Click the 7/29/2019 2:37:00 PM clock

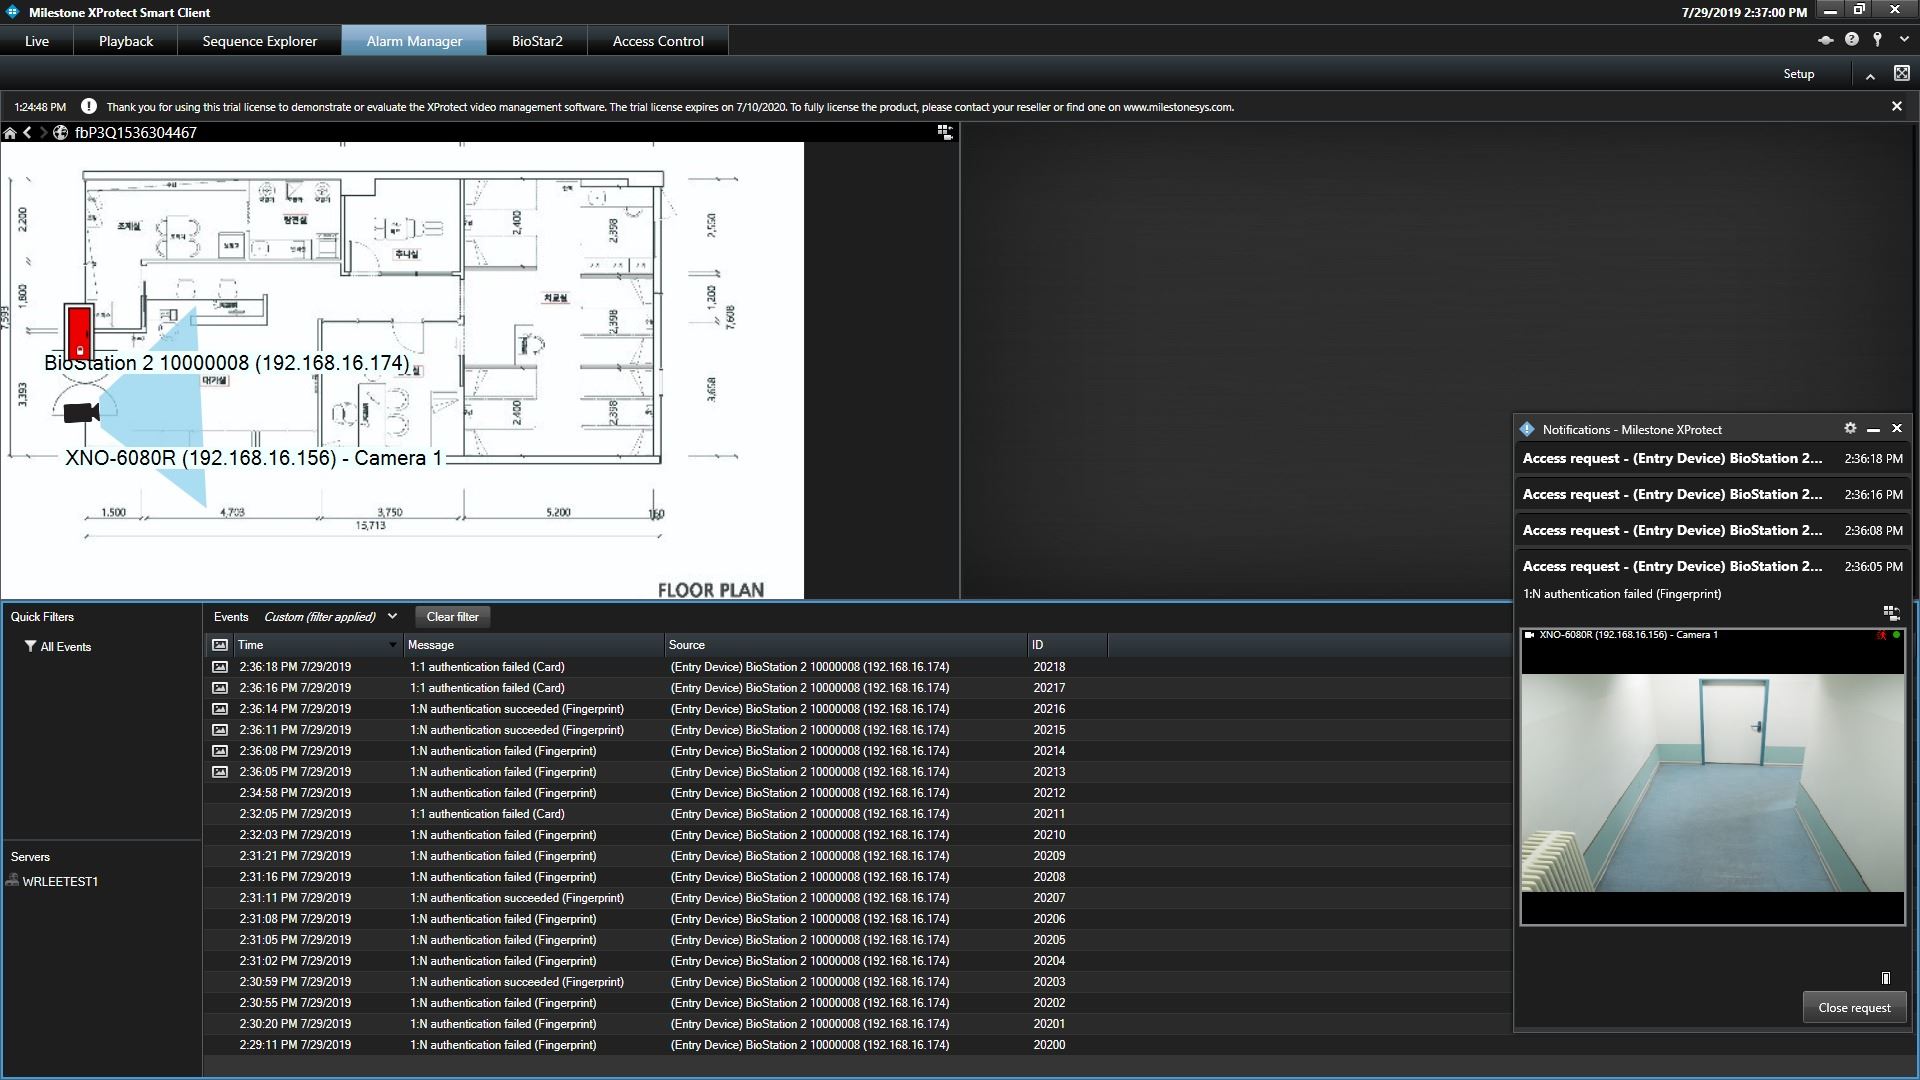(x=1744, y=13)
